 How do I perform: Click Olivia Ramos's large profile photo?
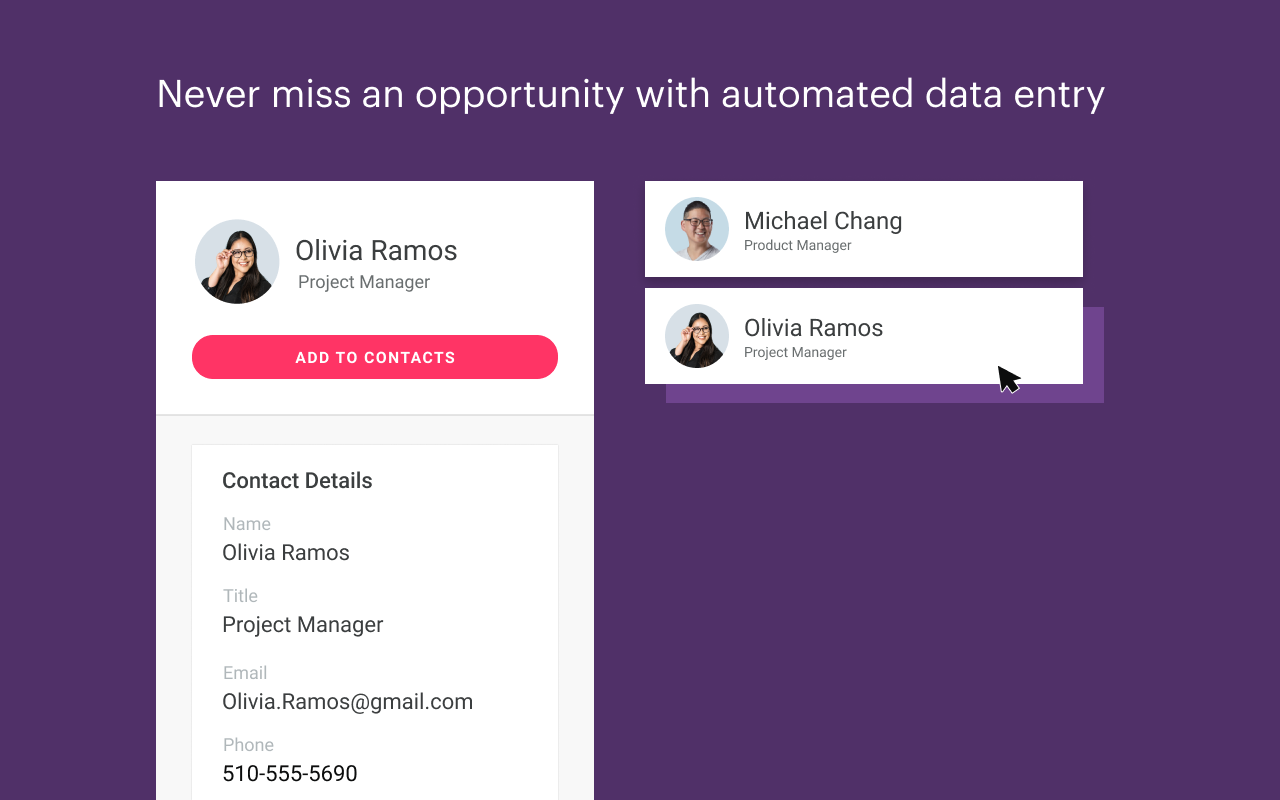point(237,262)
